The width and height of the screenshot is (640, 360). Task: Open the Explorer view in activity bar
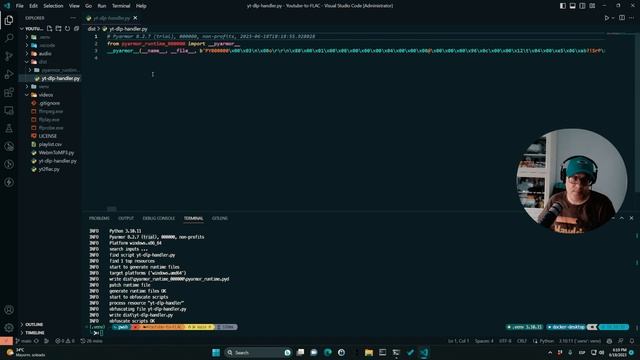(x=9, y=20)
